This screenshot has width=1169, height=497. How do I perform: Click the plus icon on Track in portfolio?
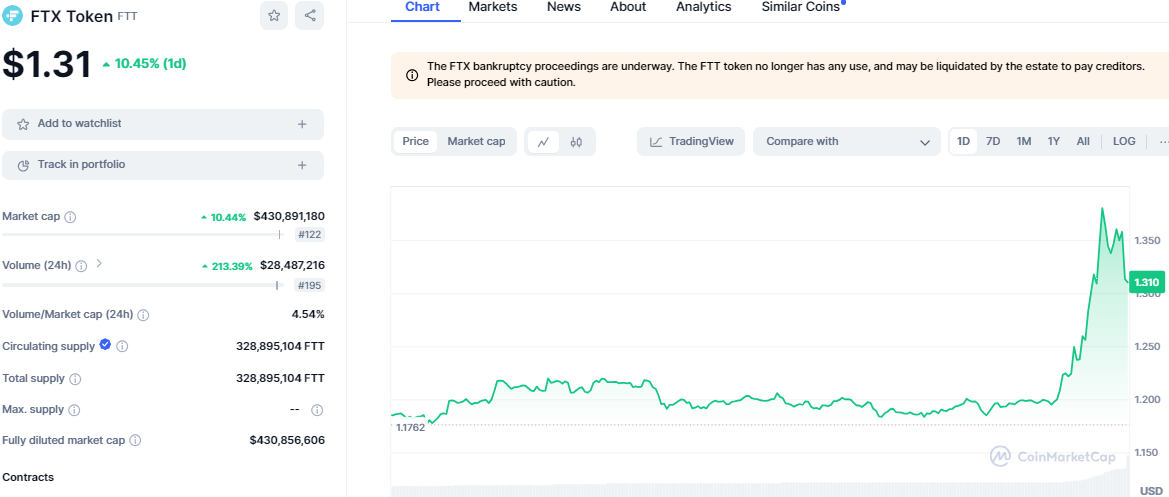[302, 165]
